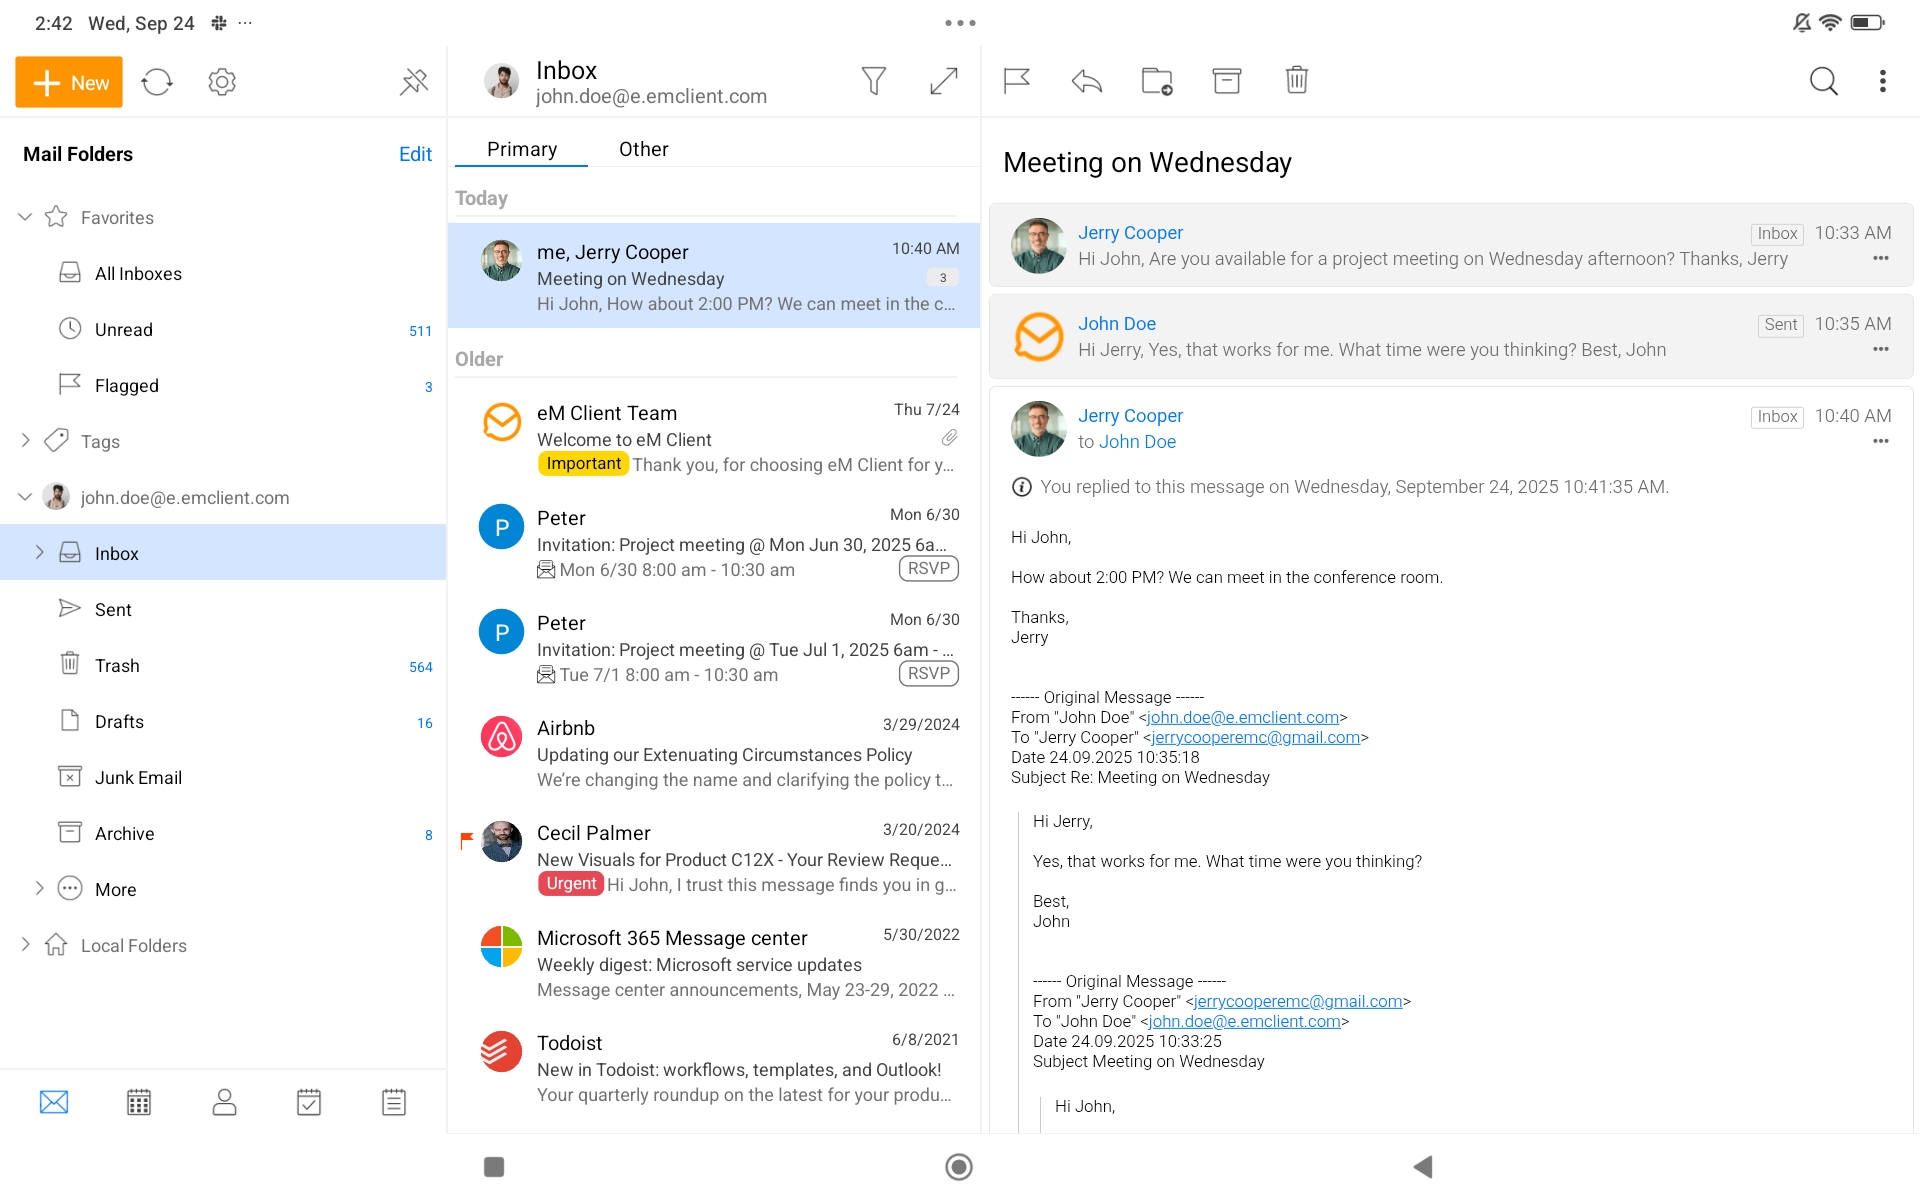Delete message with trash icon
1920x1200 pixels.
1296,80
